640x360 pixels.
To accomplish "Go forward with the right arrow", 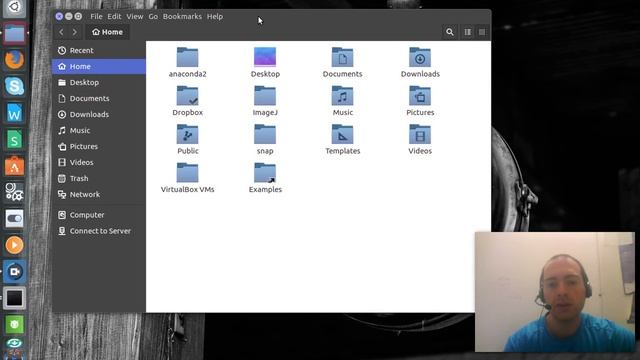I will click(x=75, y=32).
